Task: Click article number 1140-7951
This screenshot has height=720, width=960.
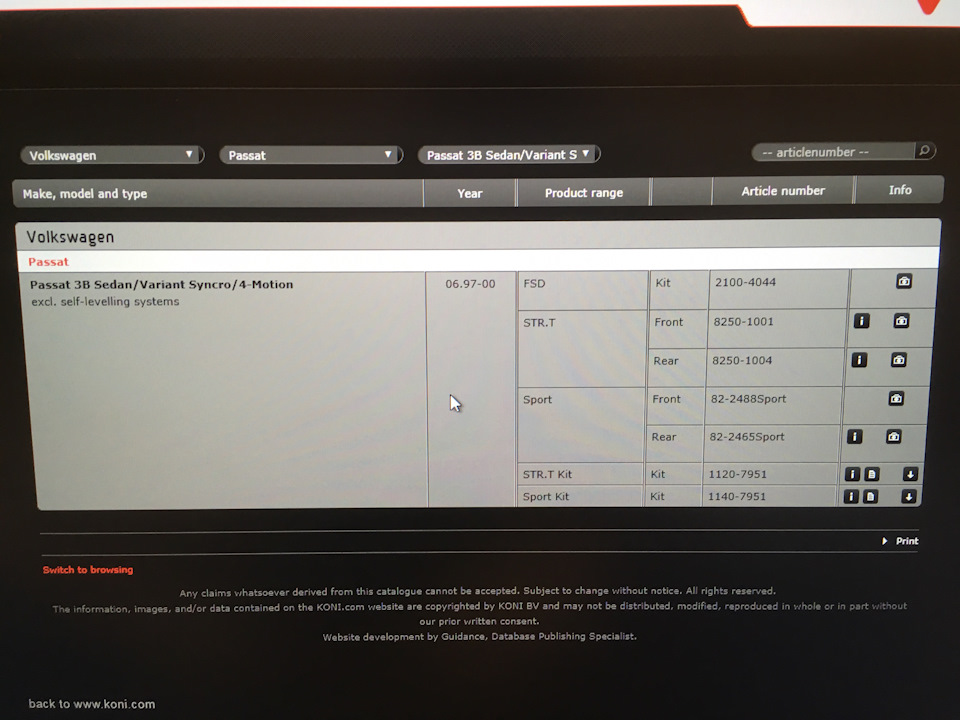Action: 737,497
